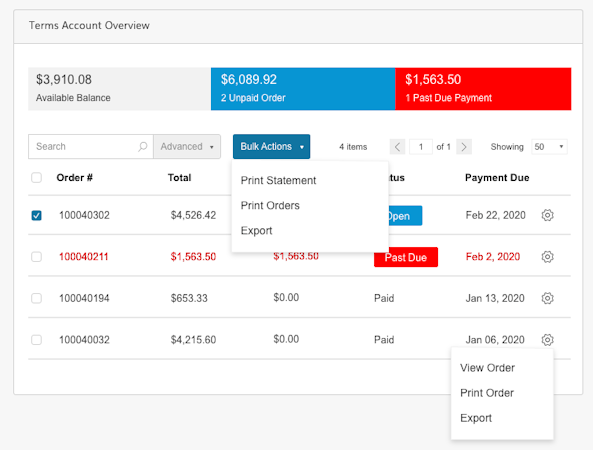The width and height of the screenshot is (593, 450).
Task: Go to previous page arrow
Action: 397,147
